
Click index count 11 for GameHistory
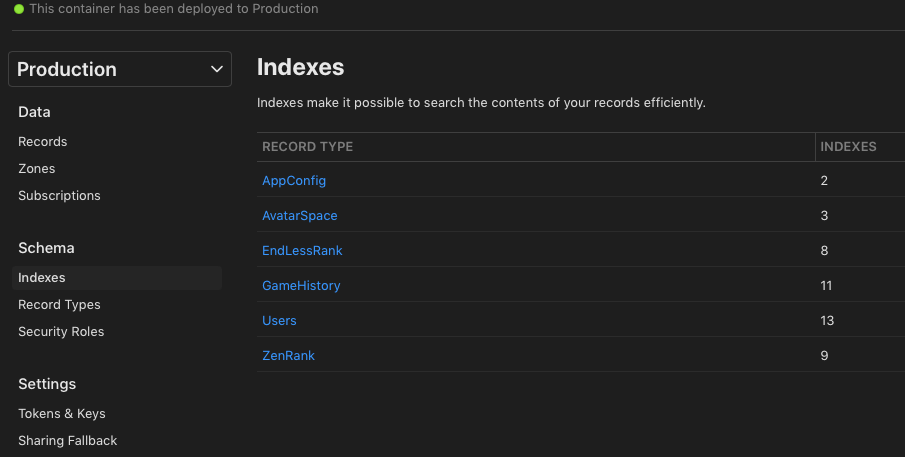coord(826,286)
